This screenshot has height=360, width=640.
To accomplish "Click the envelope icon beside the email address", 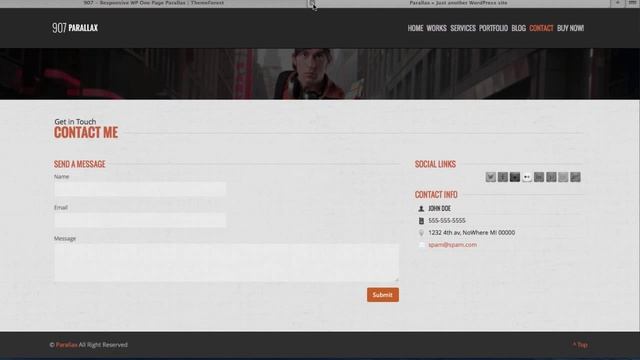I will pos(421,245).
